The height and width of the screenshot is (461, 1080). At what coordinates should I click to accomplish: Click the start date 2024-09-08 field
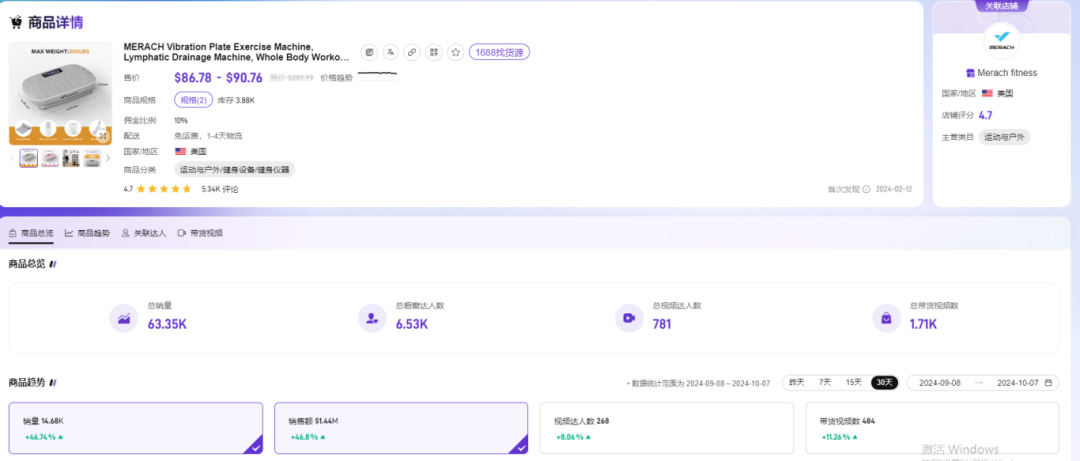pos(939,382)
